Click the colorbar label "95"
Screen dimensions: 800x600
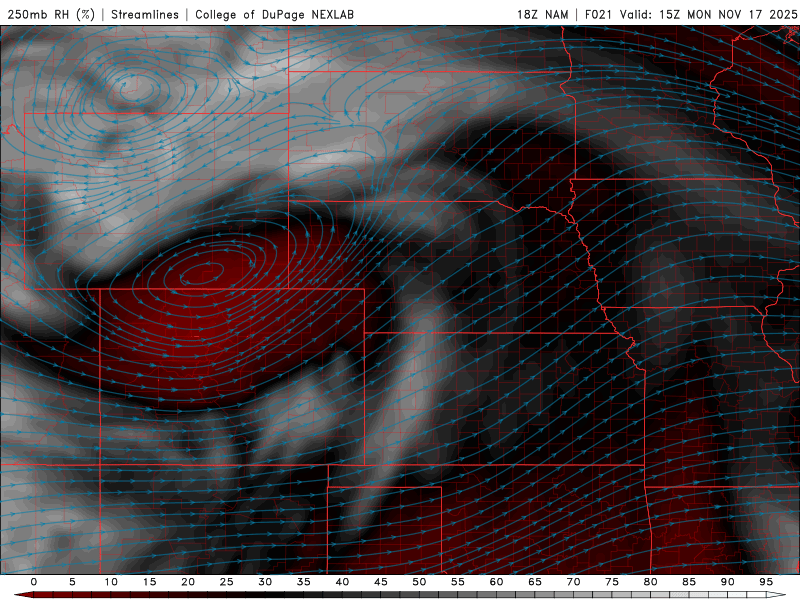click(x=765, y=582)
